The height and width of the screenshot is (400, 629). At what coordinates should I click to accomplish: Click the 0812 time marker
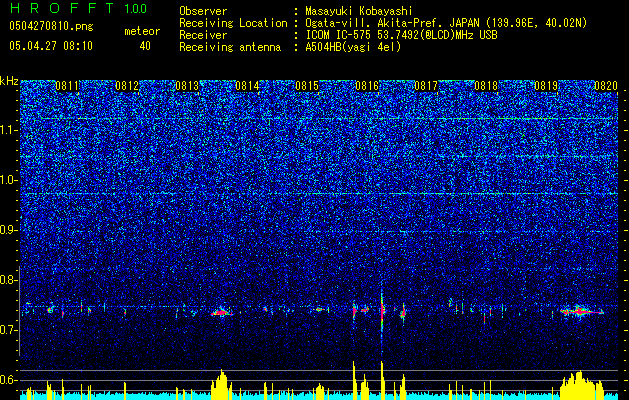pyautogui.click(x=127, y=86)
